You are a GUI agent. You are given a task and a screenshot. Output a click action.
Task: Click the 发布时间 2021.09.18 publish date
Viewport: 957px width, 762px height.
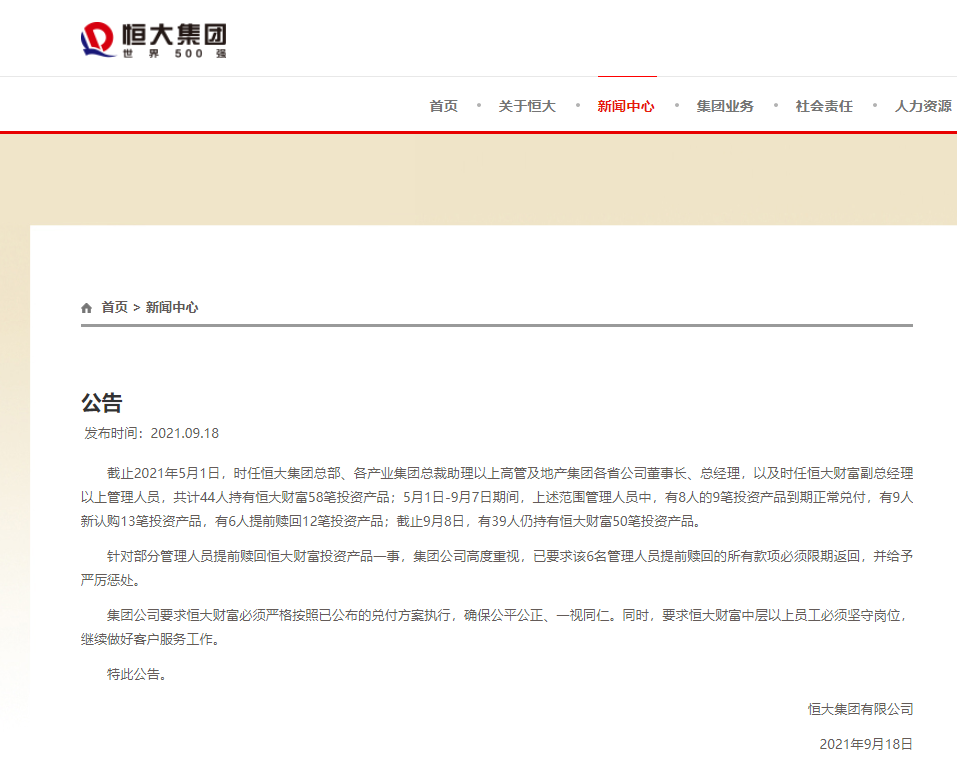(151, 433)
